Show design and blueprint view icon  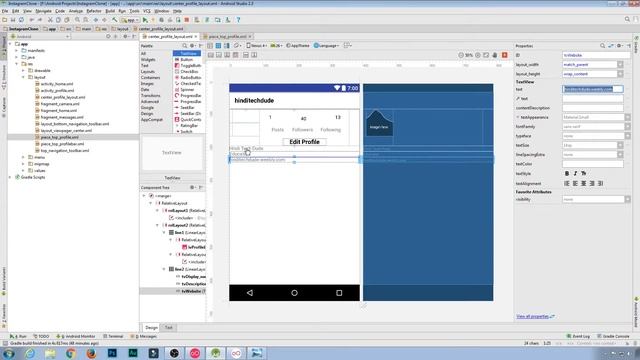pyautogui.click(x=227, y=46)
